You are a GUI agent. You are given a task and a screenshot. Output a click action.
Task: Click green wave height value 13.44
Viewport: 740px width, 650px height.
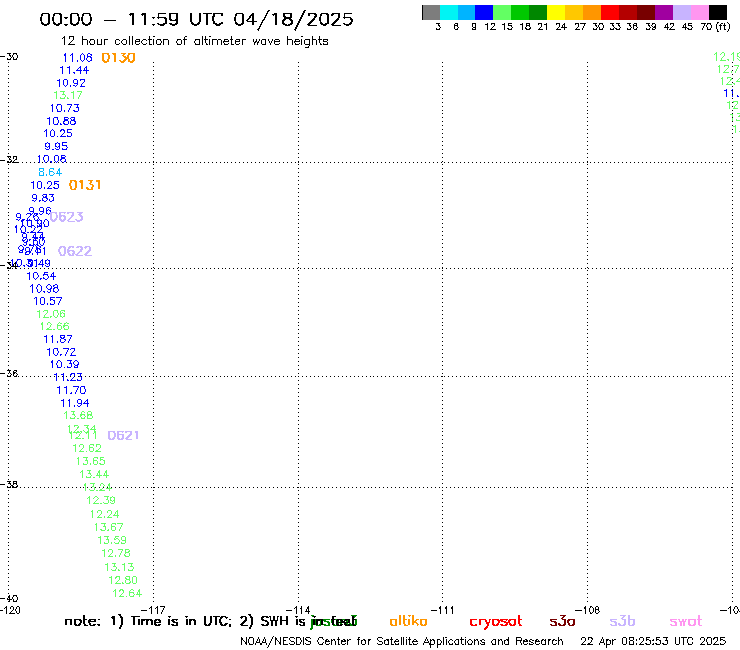(94, 474)
